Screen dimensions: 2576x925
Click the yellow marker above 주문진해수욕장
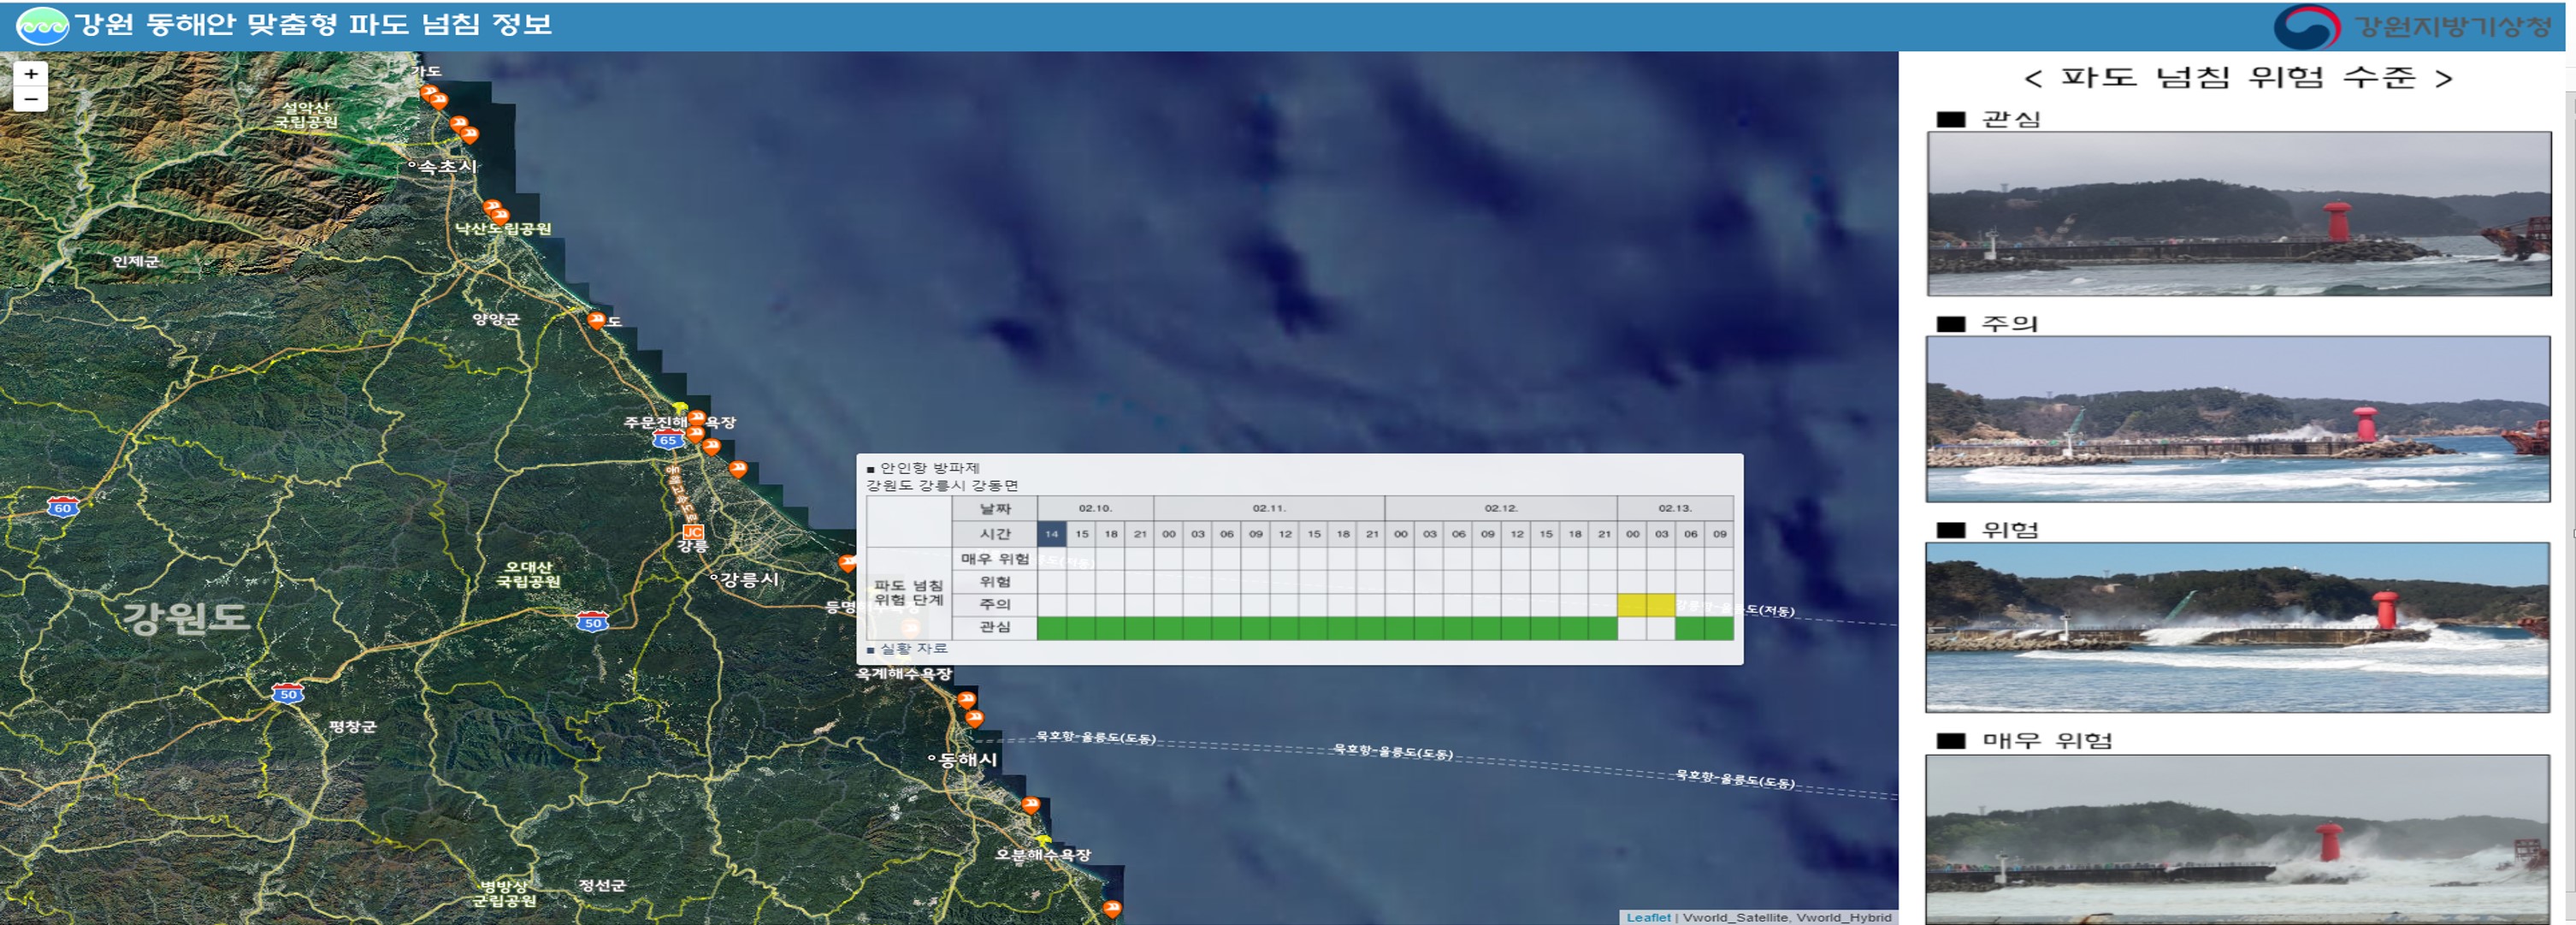pos(681,408)
